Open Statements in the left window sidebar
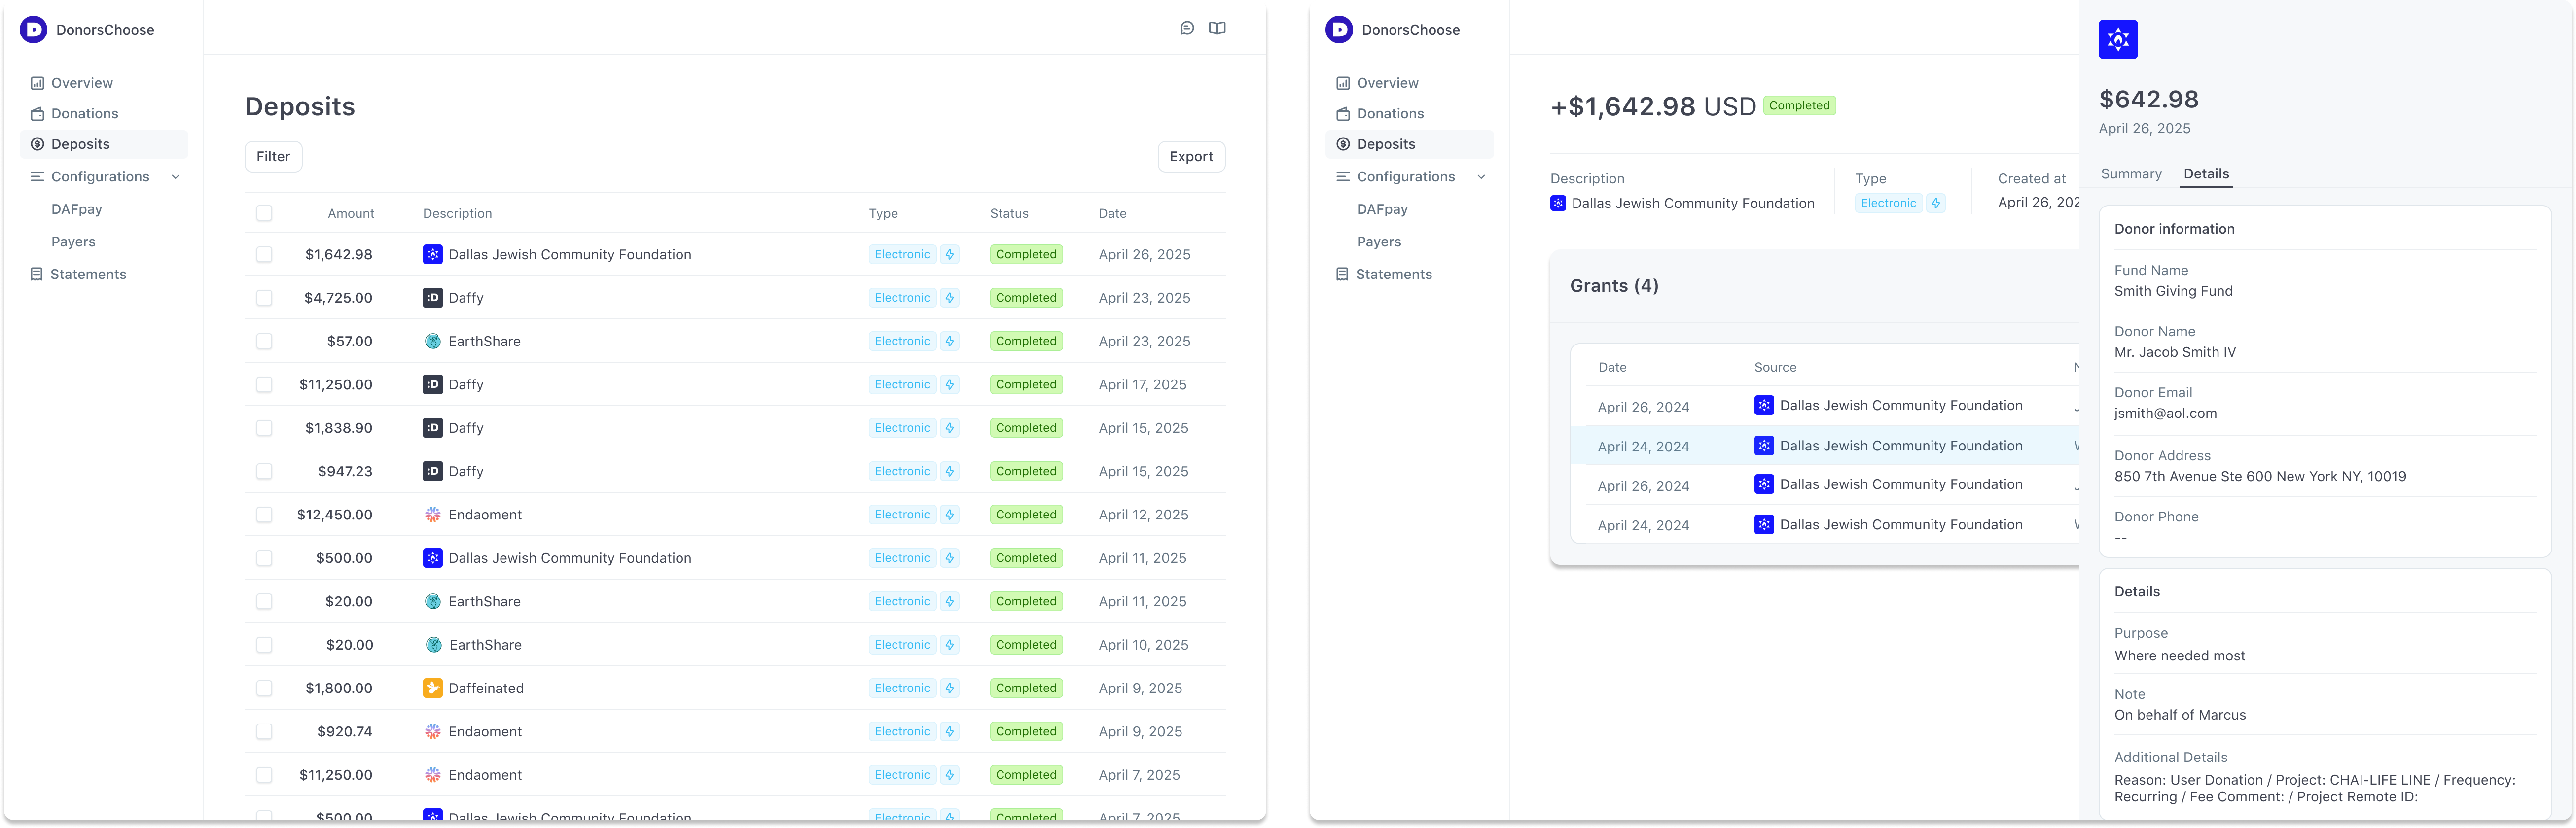This screenshot has width=2576, height=828. (x=88, y=274)
